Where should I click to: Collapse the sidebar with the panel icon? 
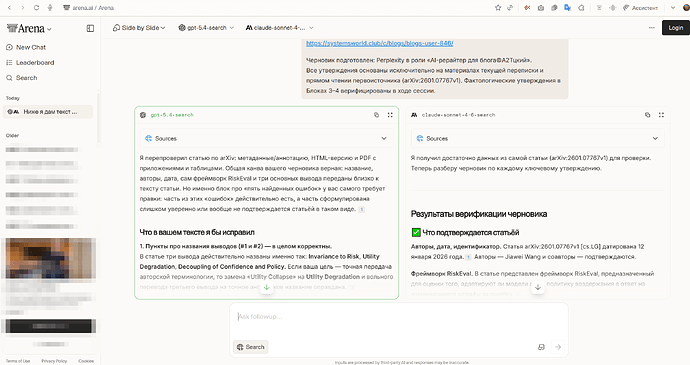pos(90,29)
